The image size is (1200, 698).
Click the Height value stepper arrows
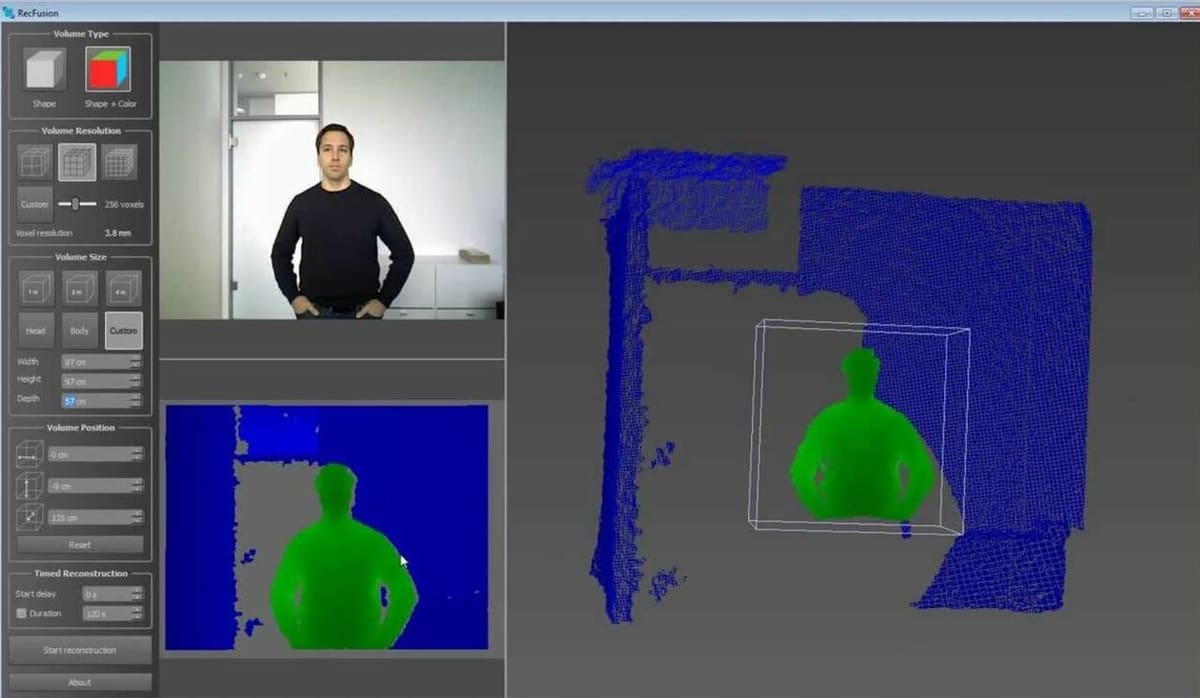point(136,381)
